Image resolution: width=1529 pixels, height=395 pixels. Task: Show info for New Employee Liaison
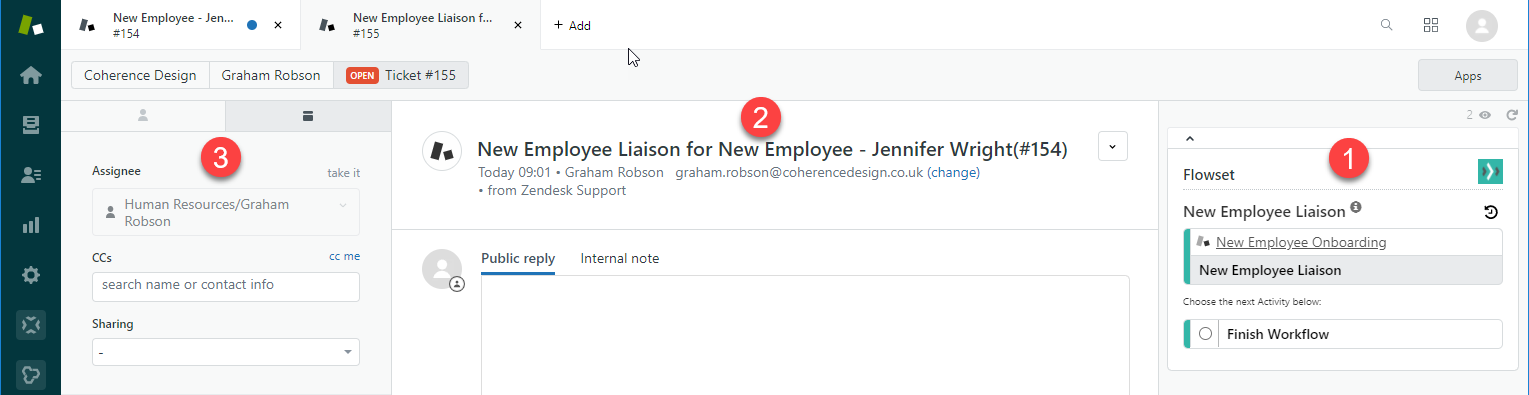1356,208
